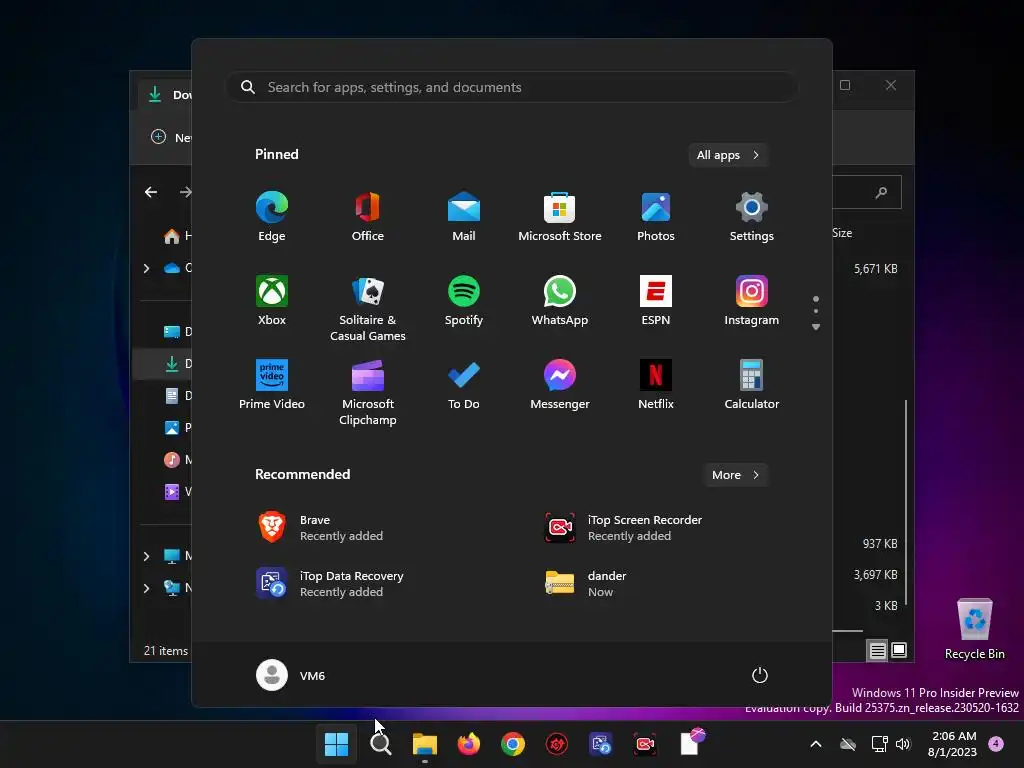This screenshot has height=768, width=1024.
Task: Open the Calculator app
Action: click(x=752, y=385)
